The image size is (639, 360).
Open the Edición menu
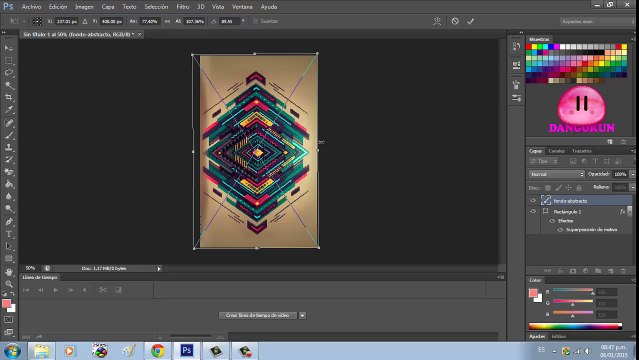(58, 7)
